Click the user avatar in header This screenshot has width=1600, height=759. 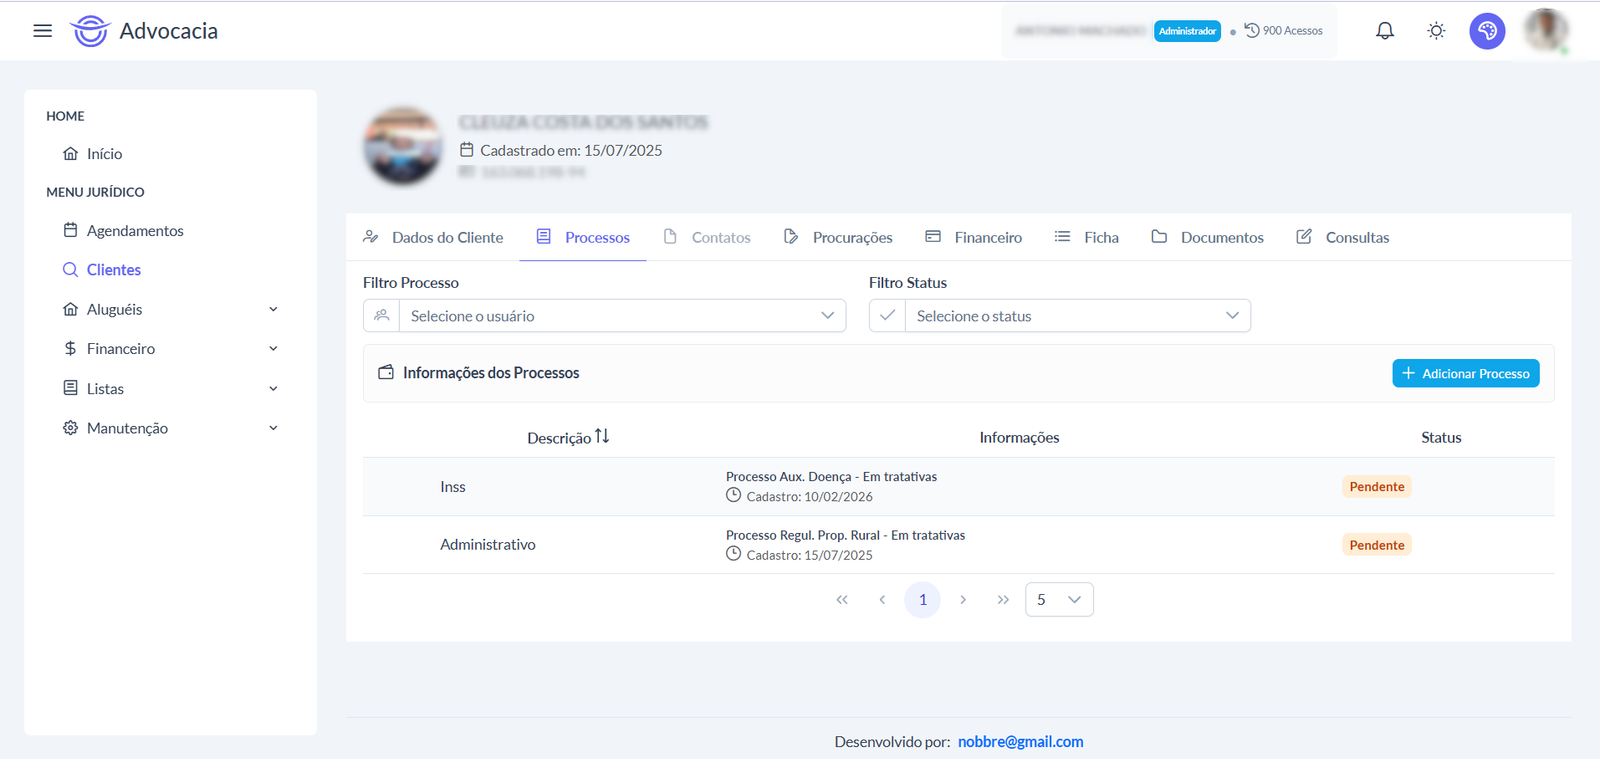(x=1546, y=30)
